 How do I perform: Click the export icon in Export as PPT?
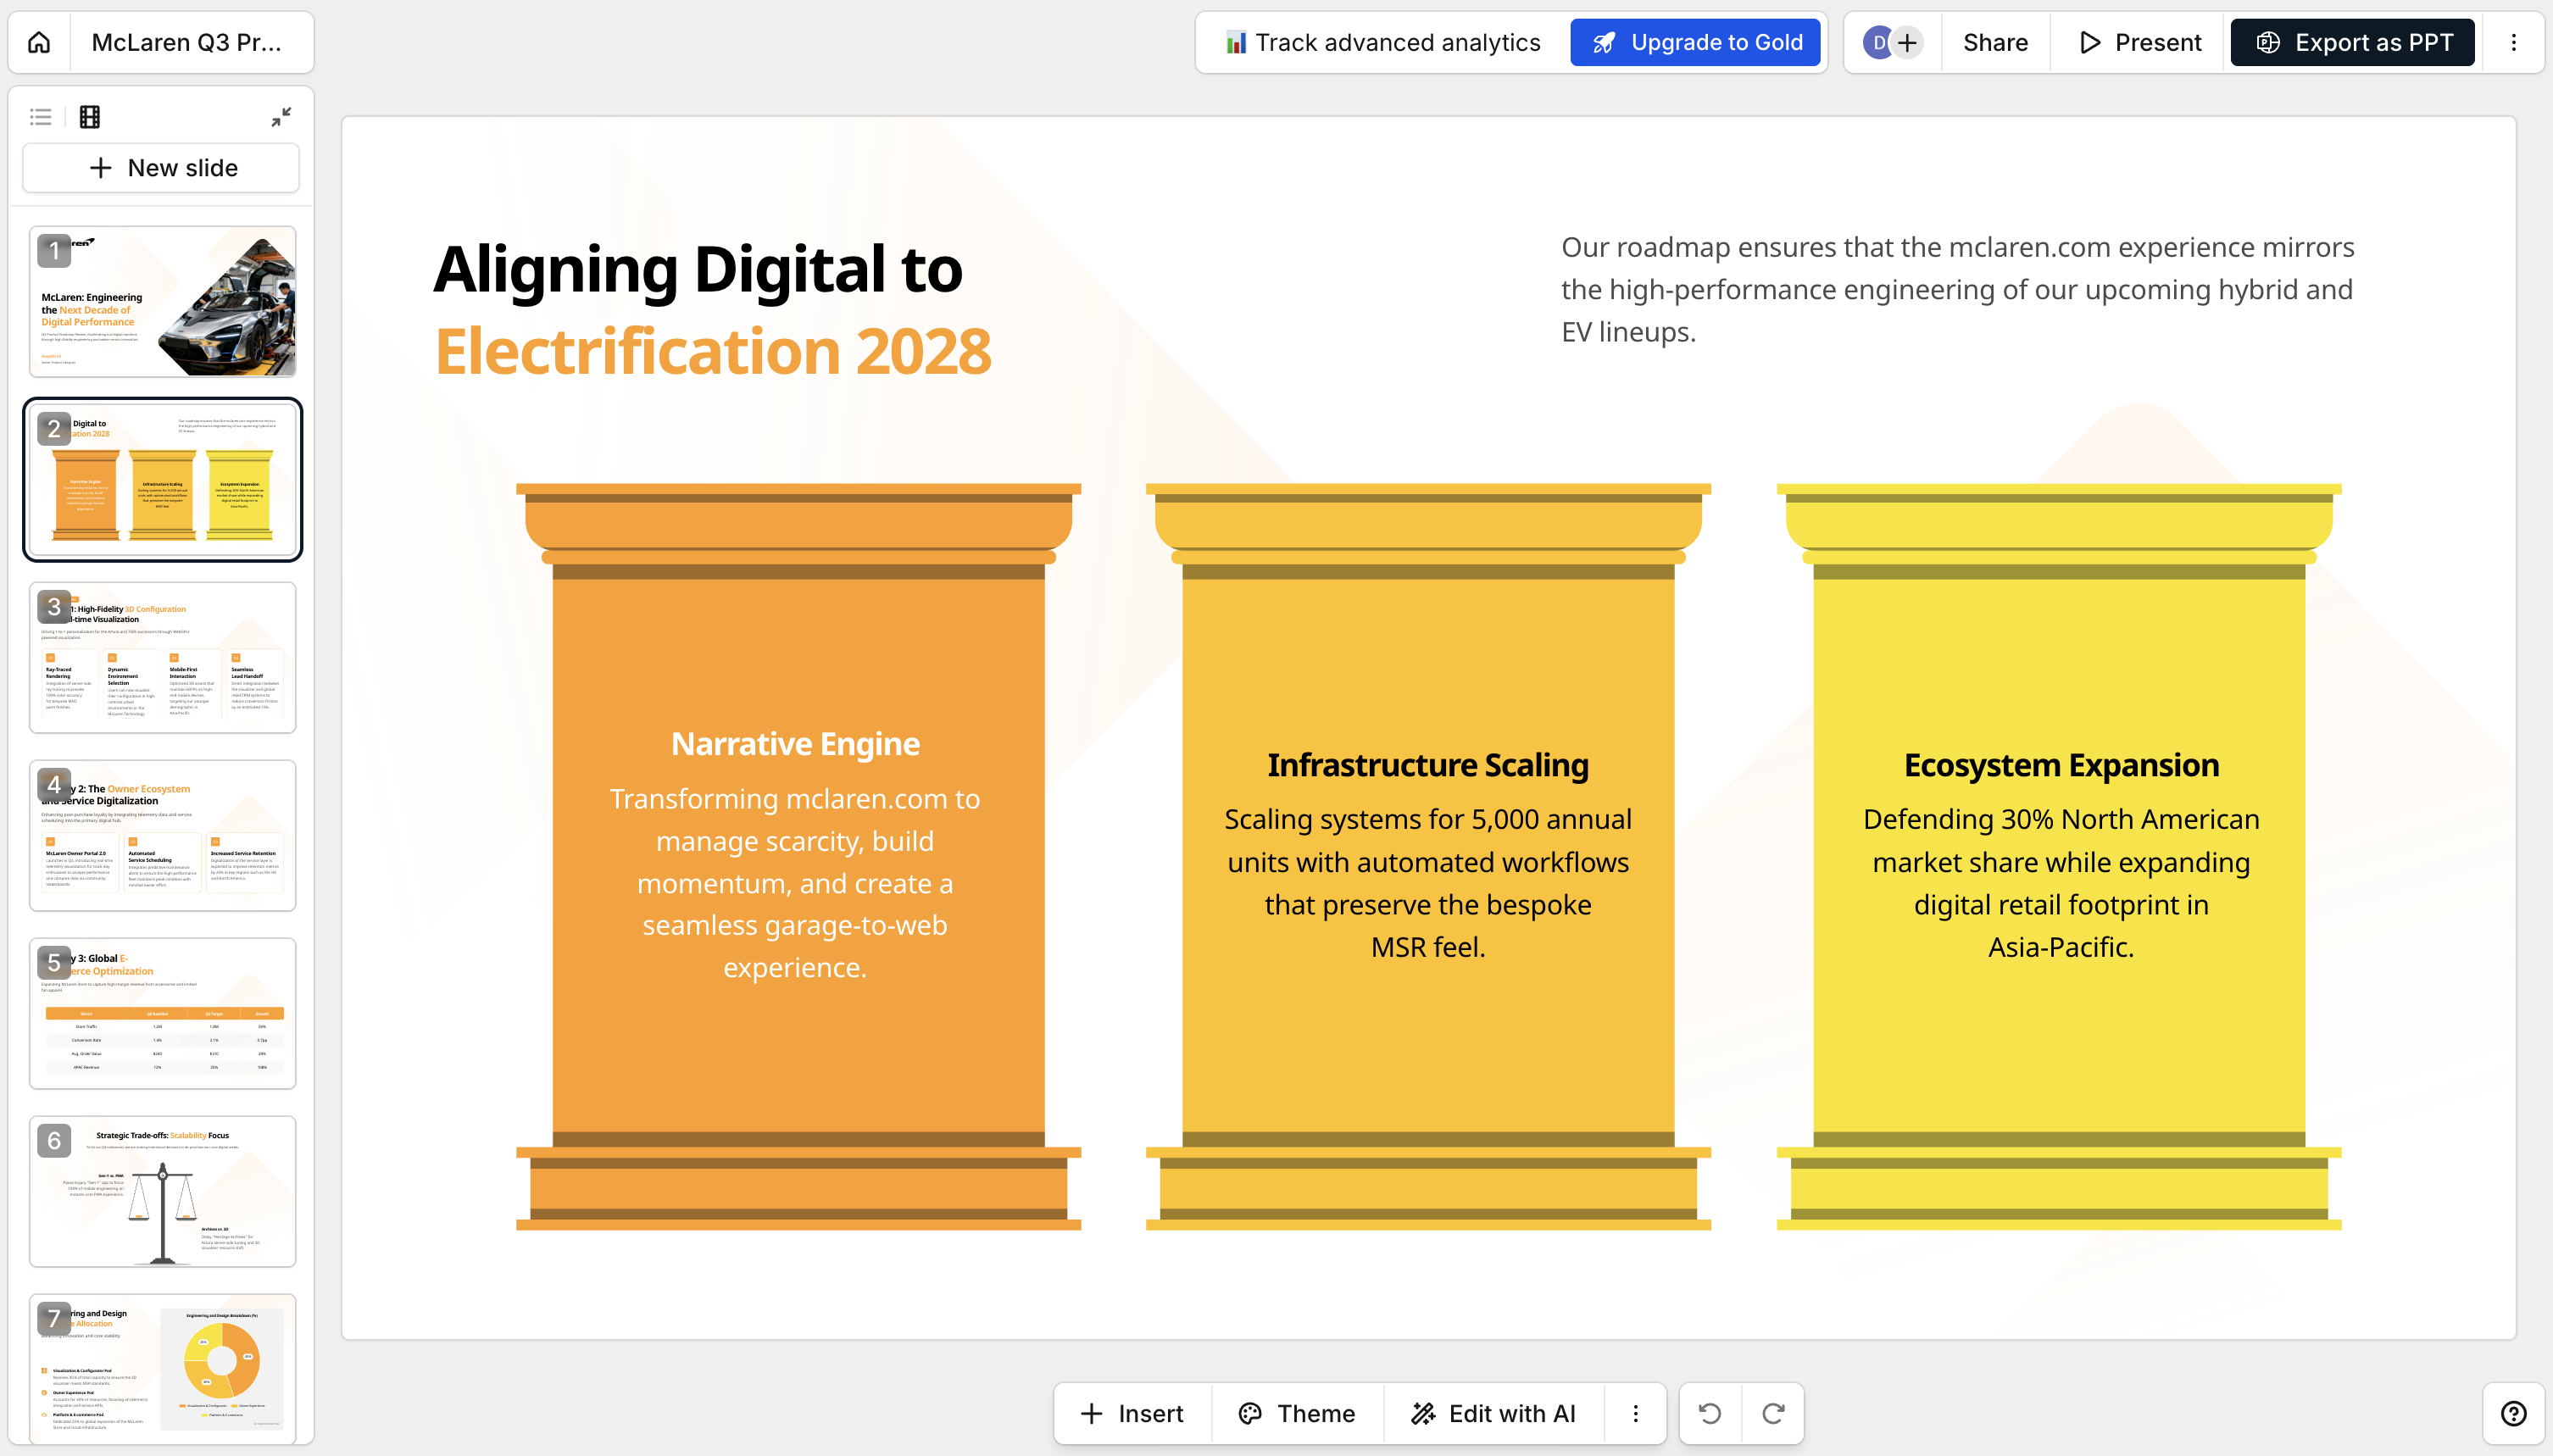click(x=2268, y=42)
